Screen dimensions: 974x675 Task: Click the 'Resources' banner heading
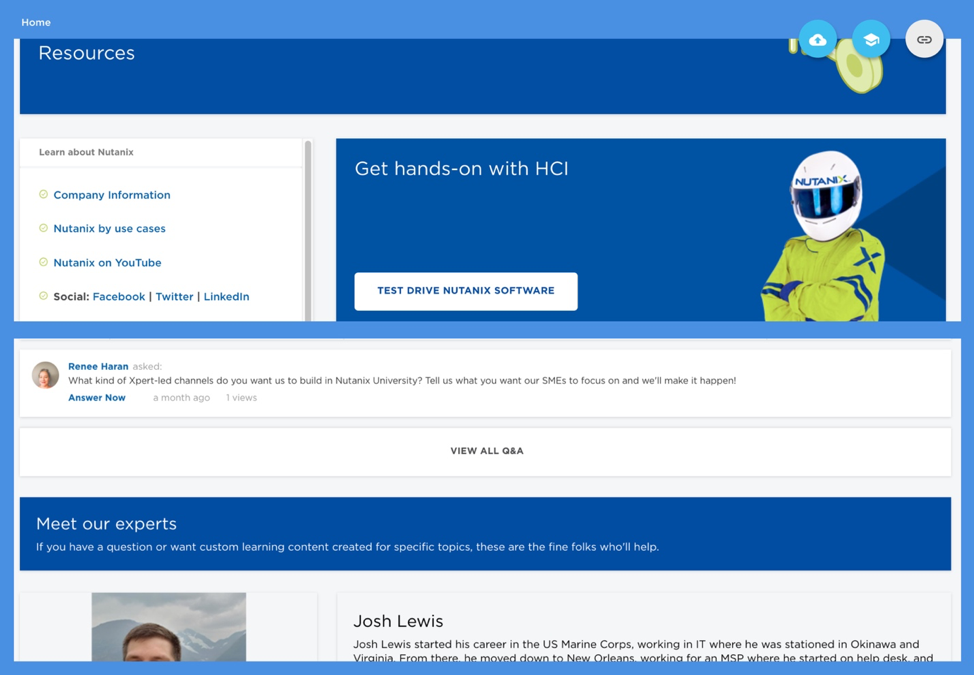(x=86, y=53)
